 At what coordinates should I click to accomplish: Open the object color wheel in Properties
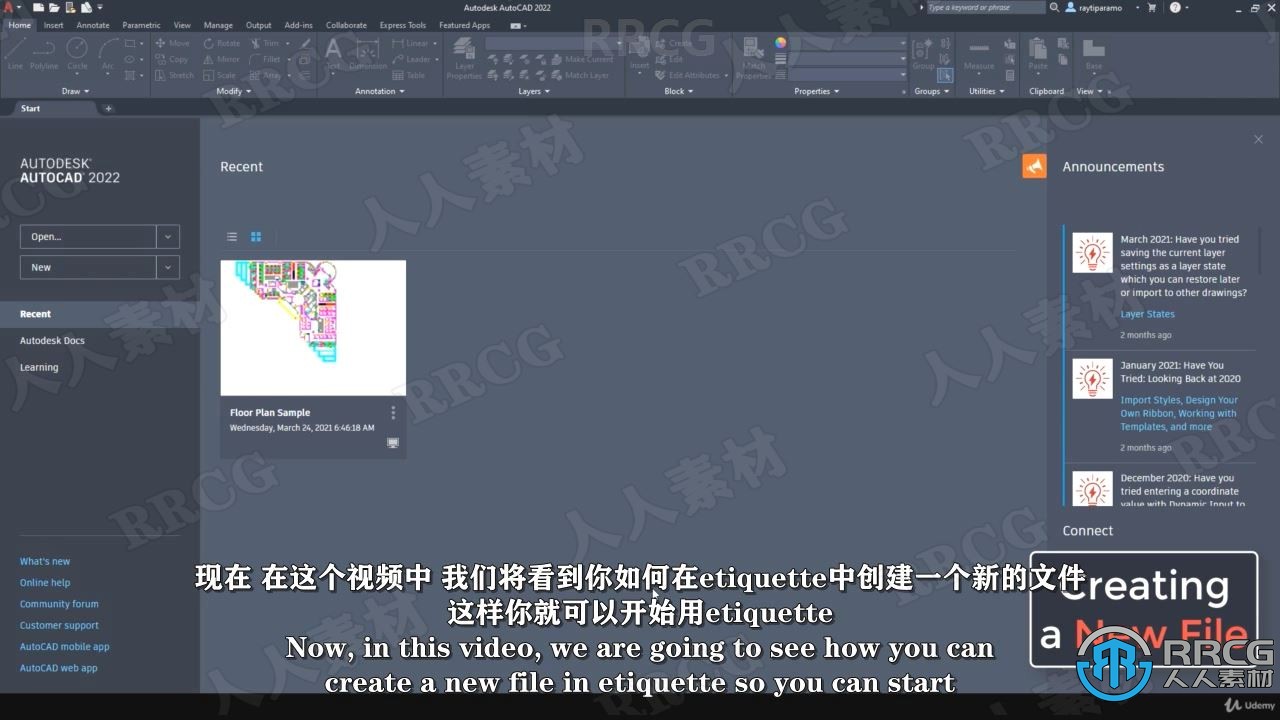pyautogui.click(x=780, y=43)
